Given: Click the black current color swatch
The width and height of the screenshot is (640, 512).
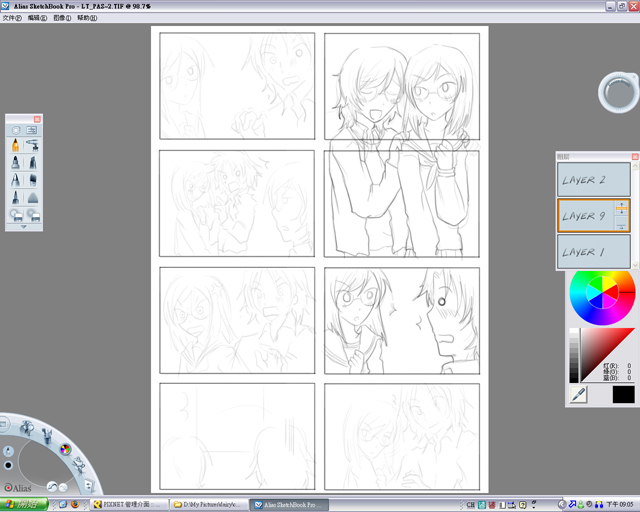Looking at the screenshot, I should 624,394.
